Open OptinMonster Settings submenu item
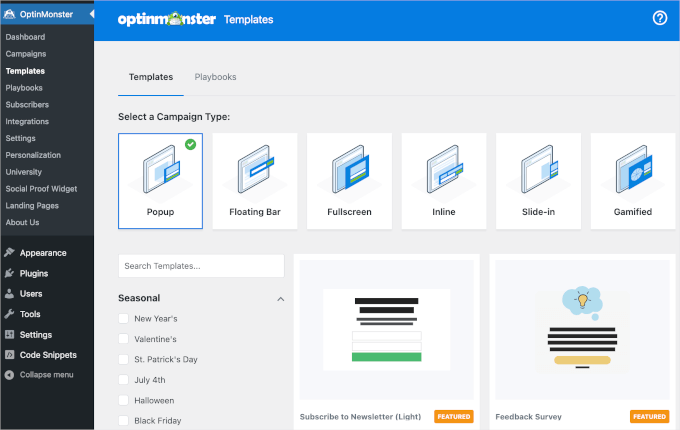680x430 pixels. (x=20, y=138)
